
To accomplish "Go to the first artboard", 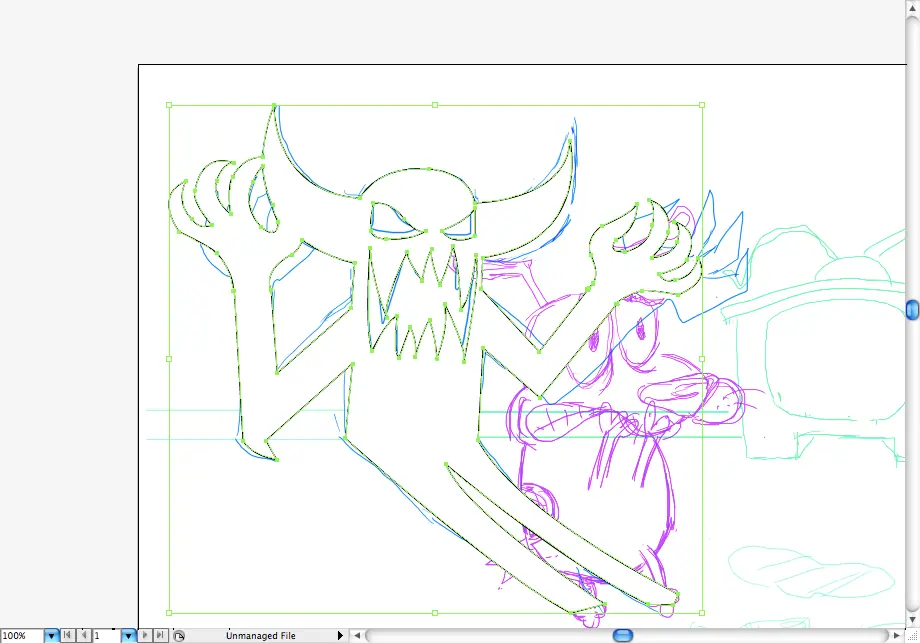I will coord(67,635).
